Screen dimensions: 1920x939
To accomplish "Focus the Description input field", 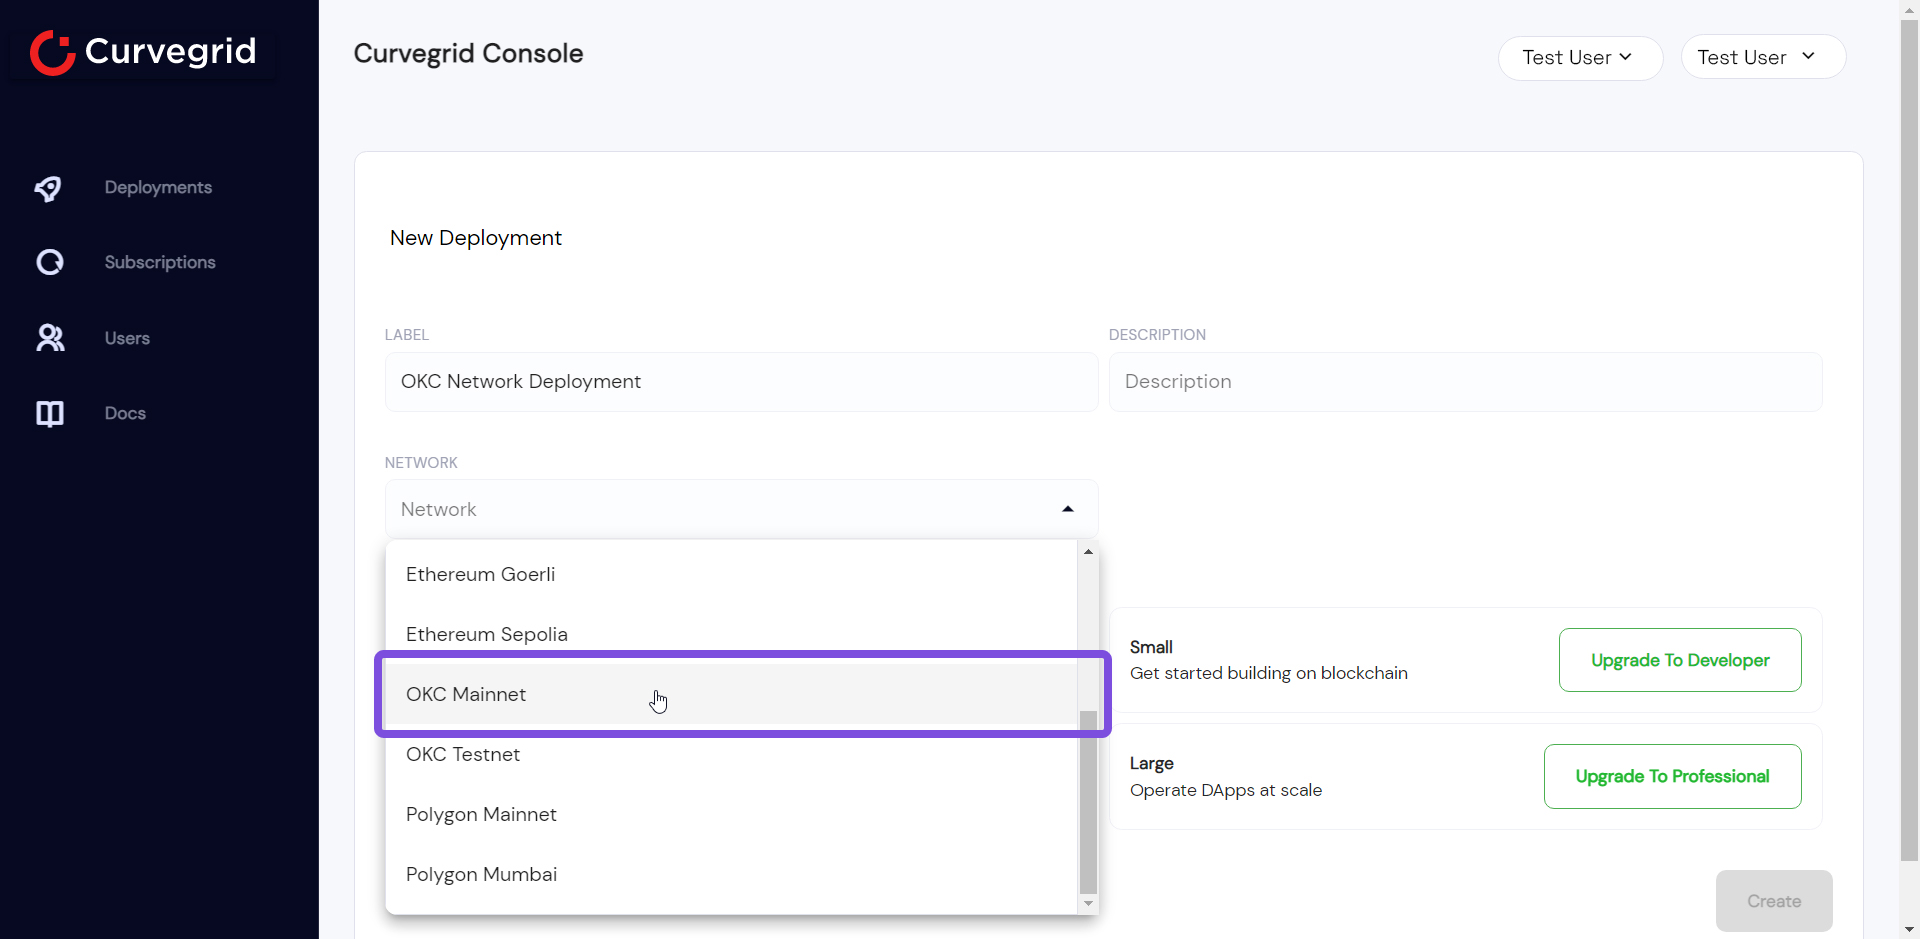I will click(x=1464, y=382).
